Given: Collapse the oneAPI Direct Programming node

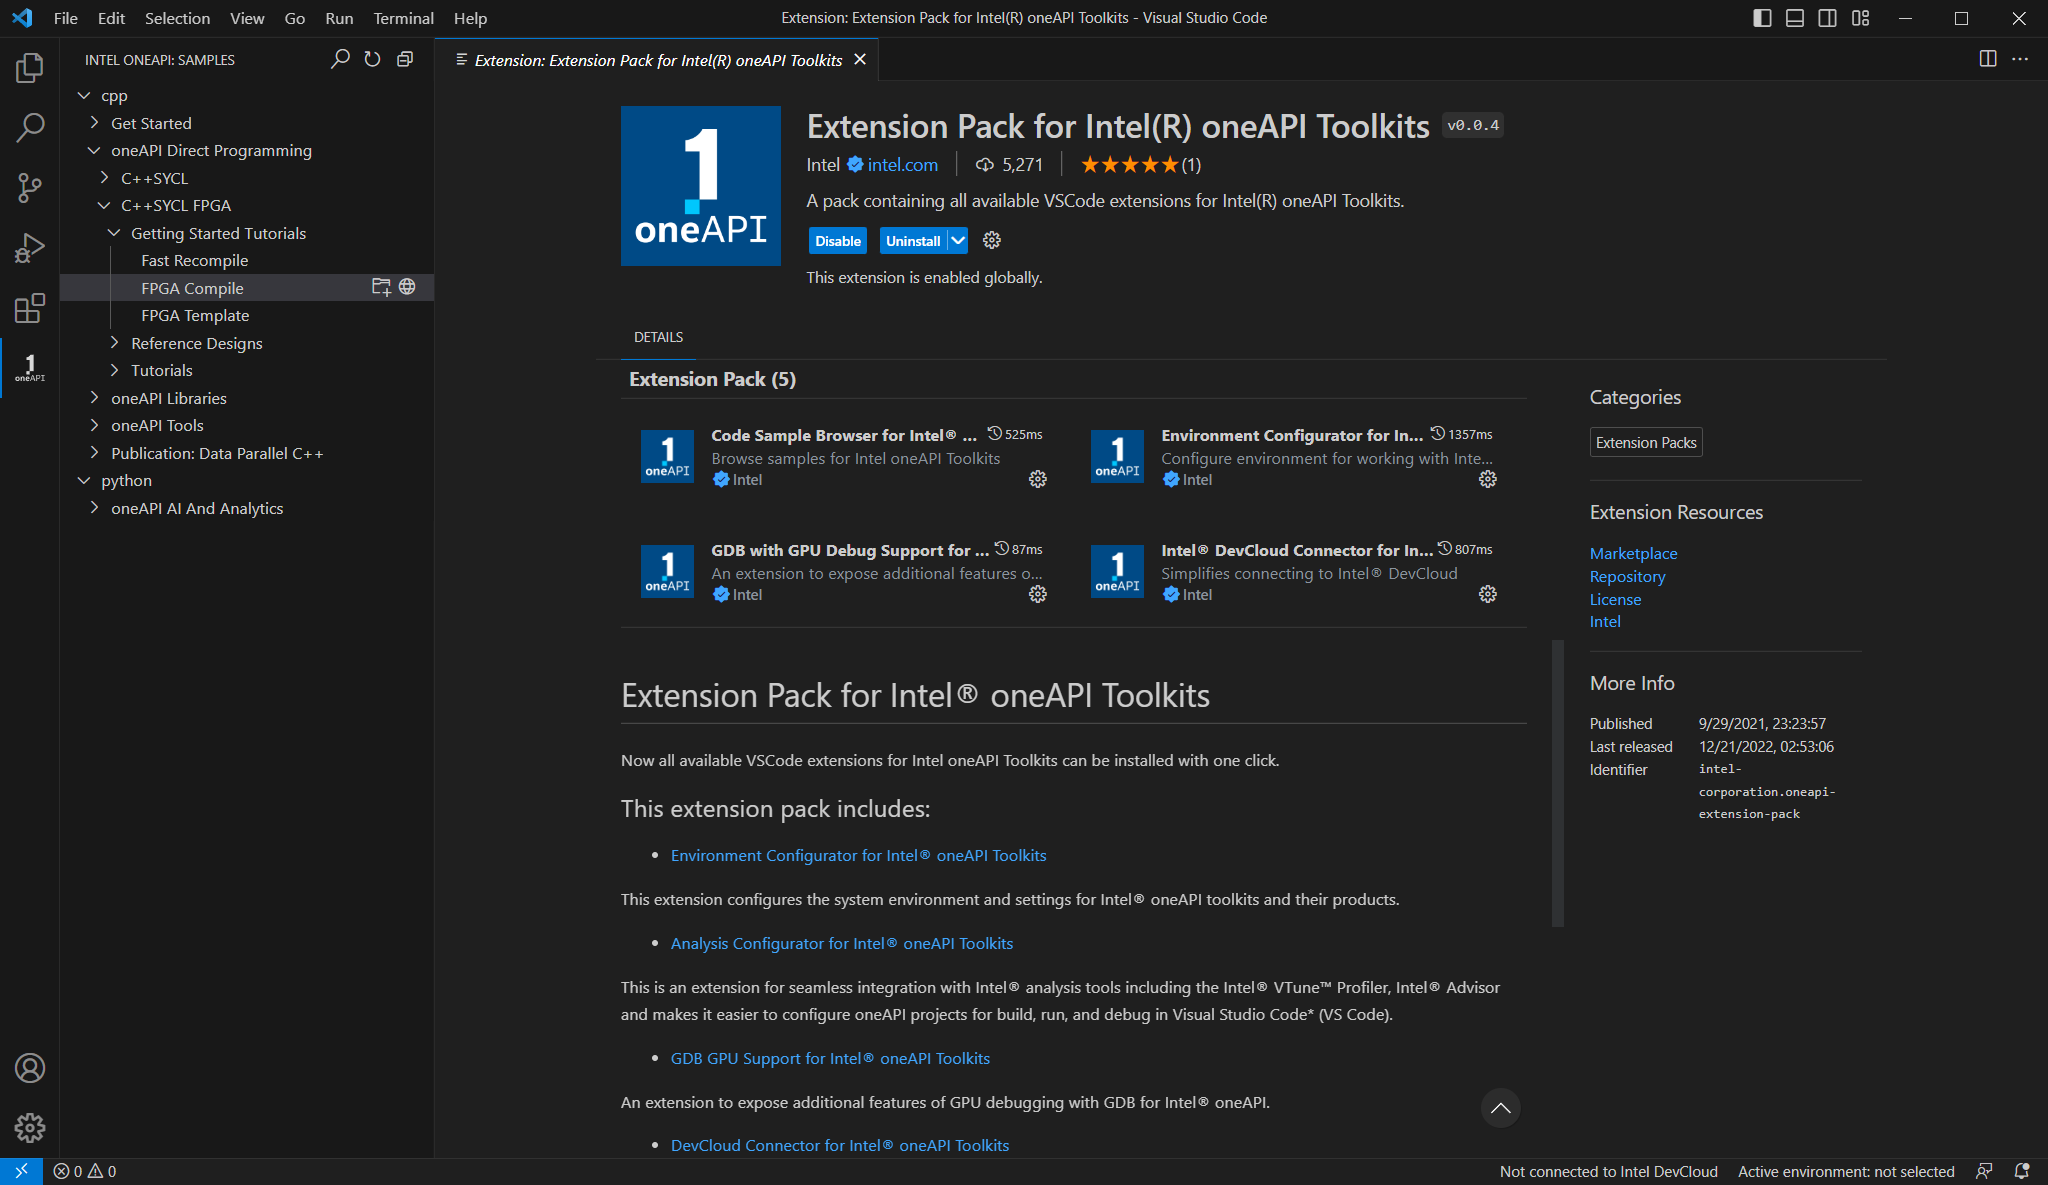Looking at the screenshot, I should point(95,150).
